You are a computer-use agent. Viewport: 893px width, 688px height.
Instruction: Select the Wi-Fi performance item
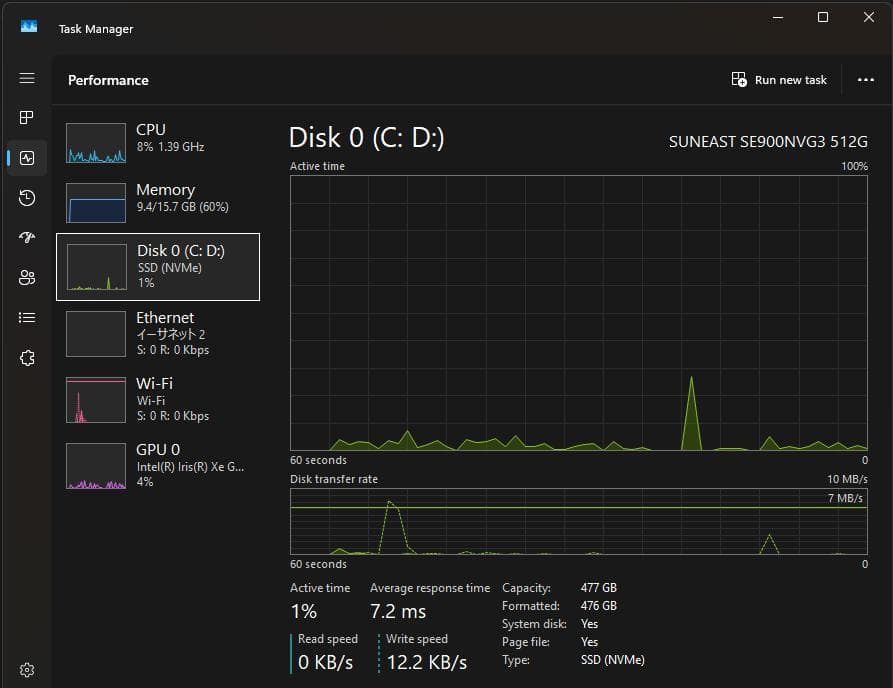coord(158,399)
